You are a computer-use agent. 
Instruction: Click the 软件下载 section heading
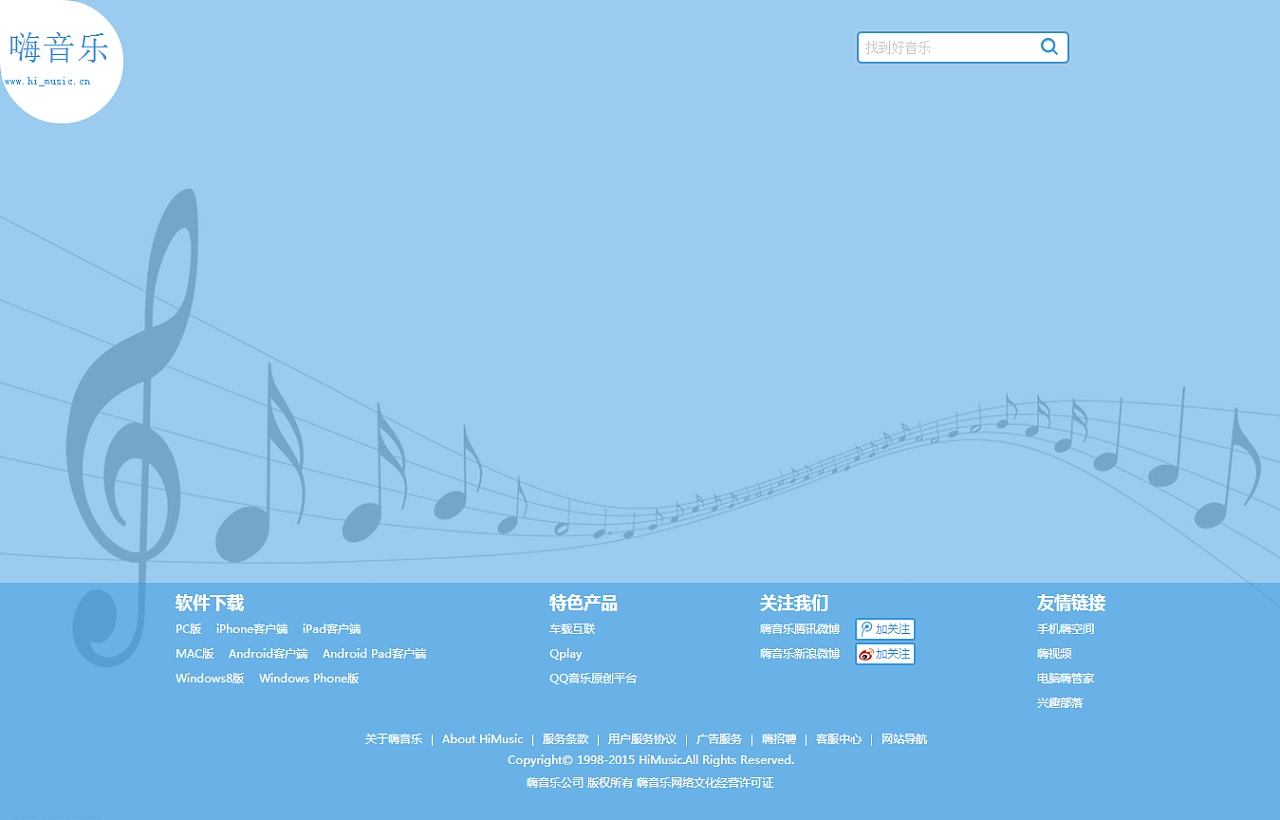click(210, 603)
